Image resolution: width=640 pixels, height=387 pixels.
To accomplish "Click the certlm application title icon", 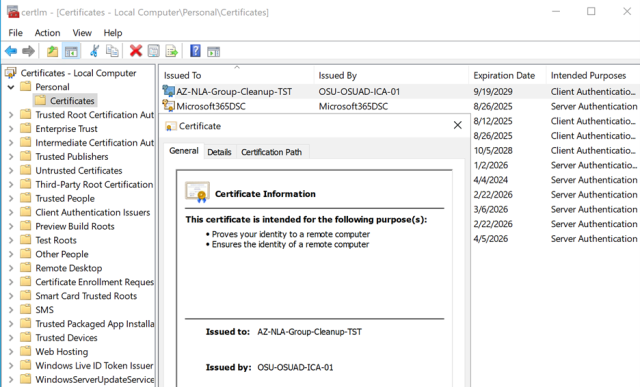I will point(13,12).
